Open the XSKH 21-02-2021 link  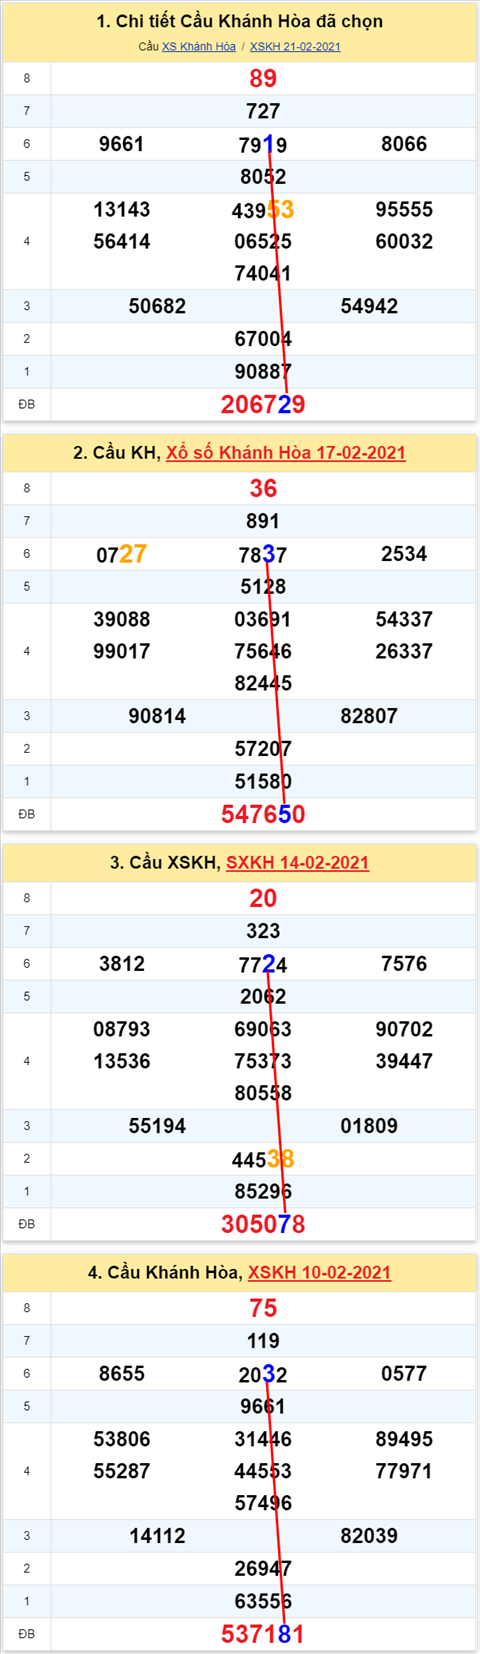click(x=295, y=47)
